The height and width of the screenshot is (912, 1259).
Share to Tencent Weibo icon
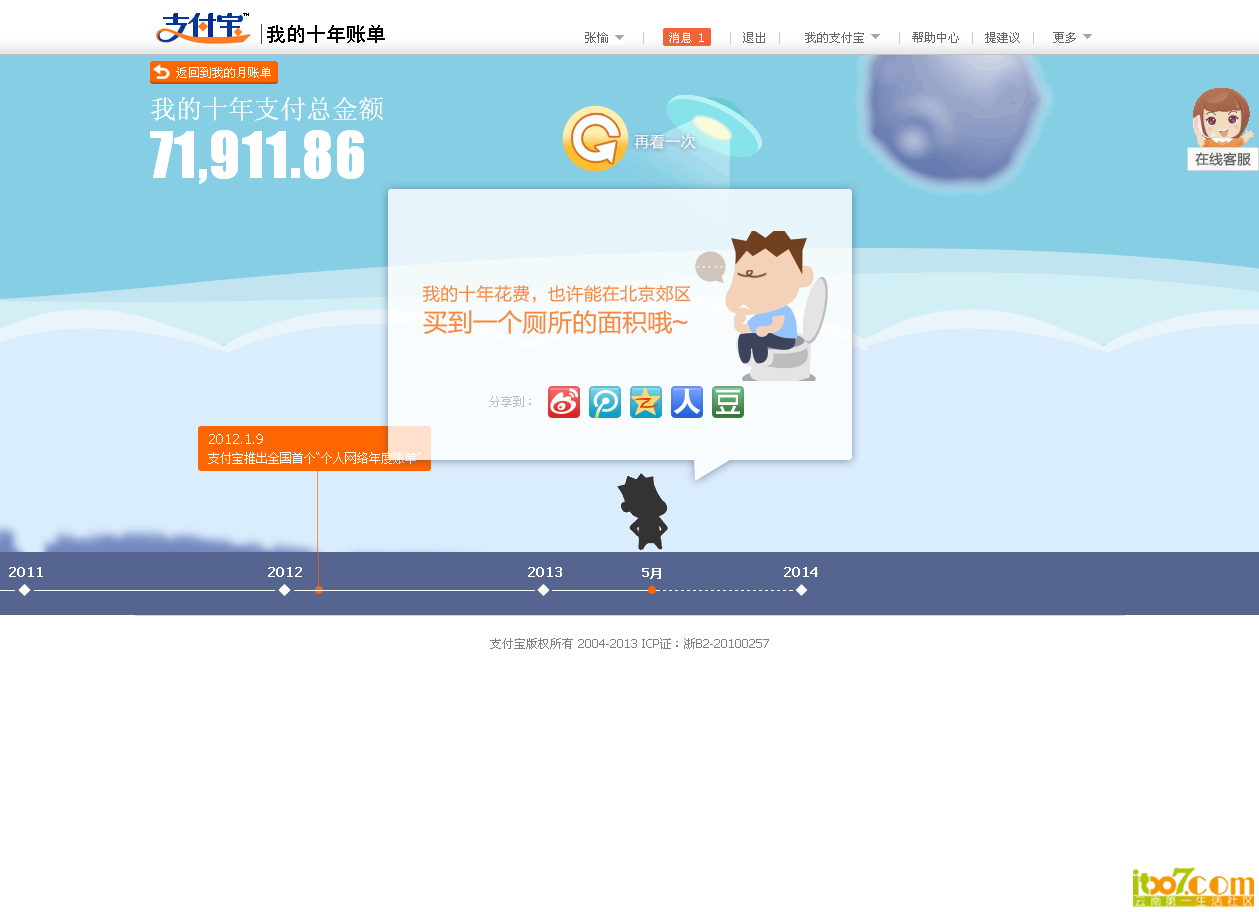pos(605,402)
